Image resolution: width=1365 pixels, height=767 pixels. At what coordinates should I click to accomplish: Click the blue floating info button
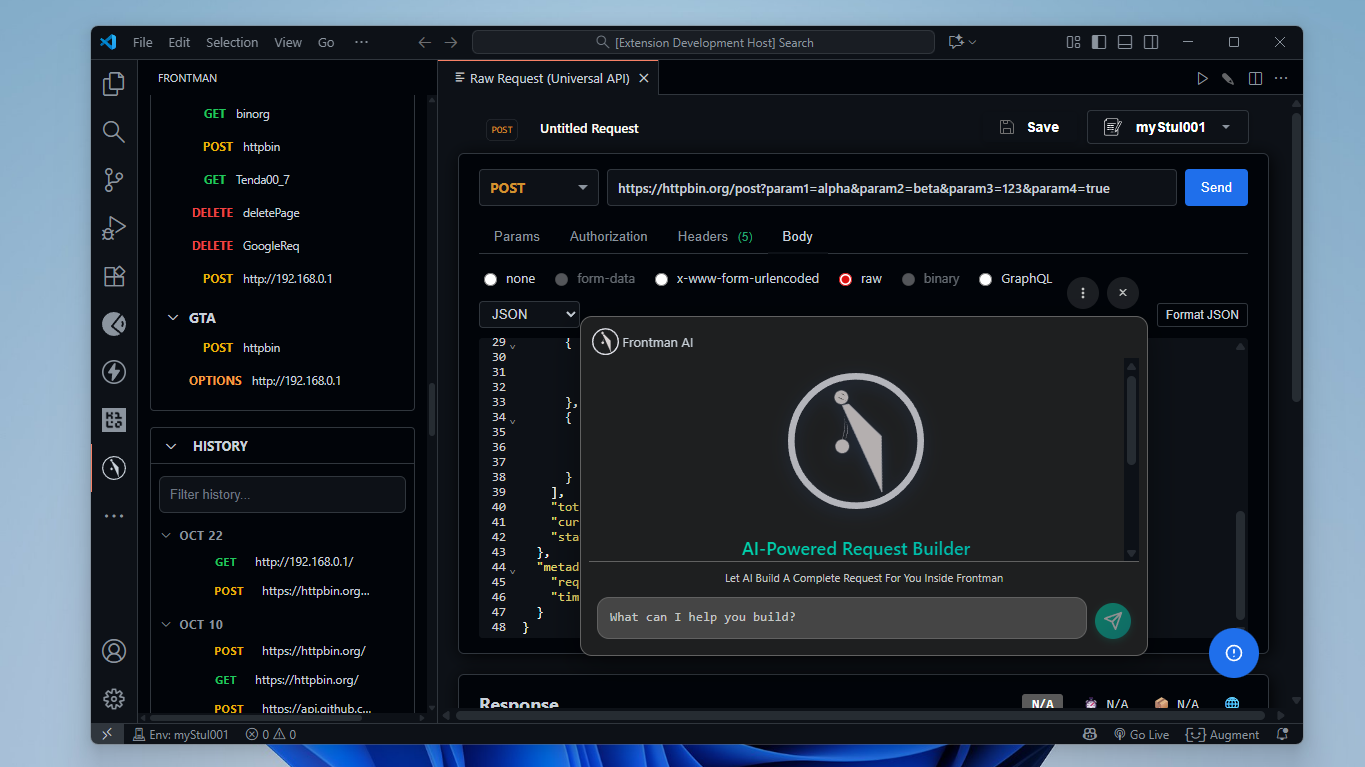point(1234,653)
